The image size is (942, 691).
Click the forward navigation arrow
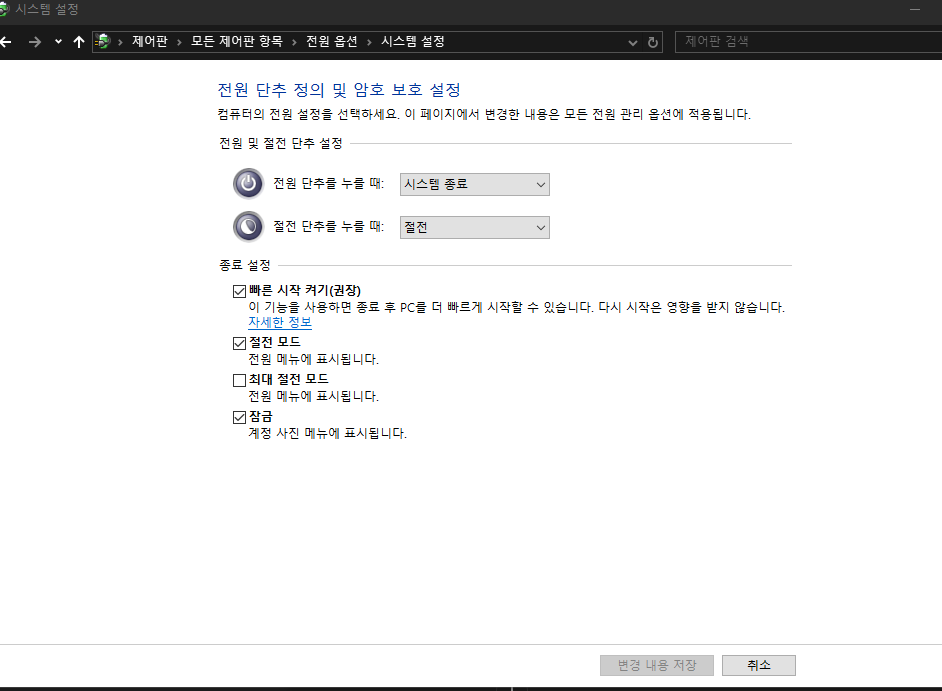click(35, 42)
